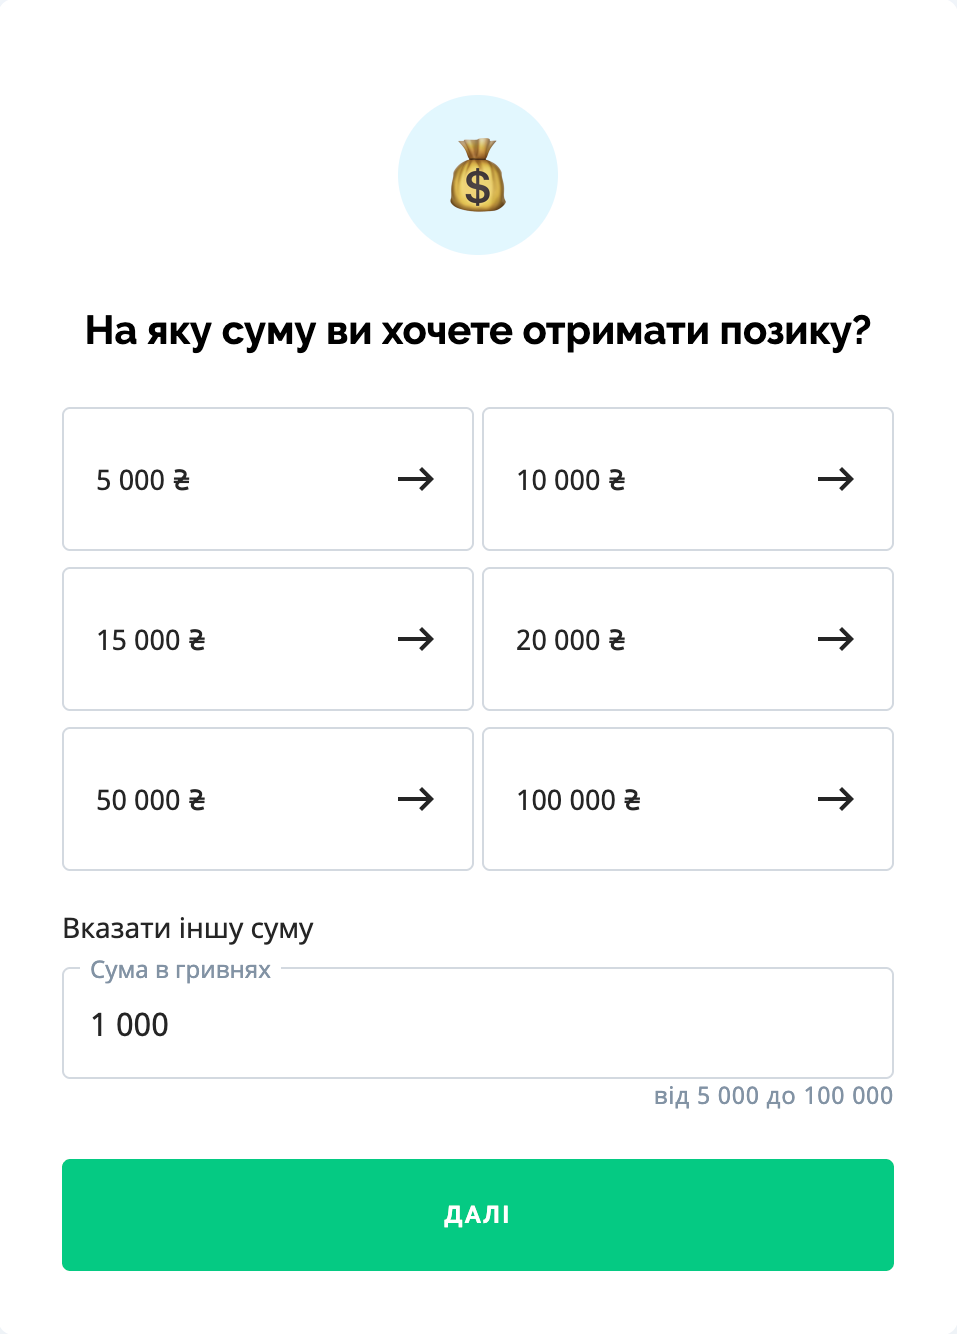
Task: Click the loan amount question heading
Action: click(x=478, y=331)
